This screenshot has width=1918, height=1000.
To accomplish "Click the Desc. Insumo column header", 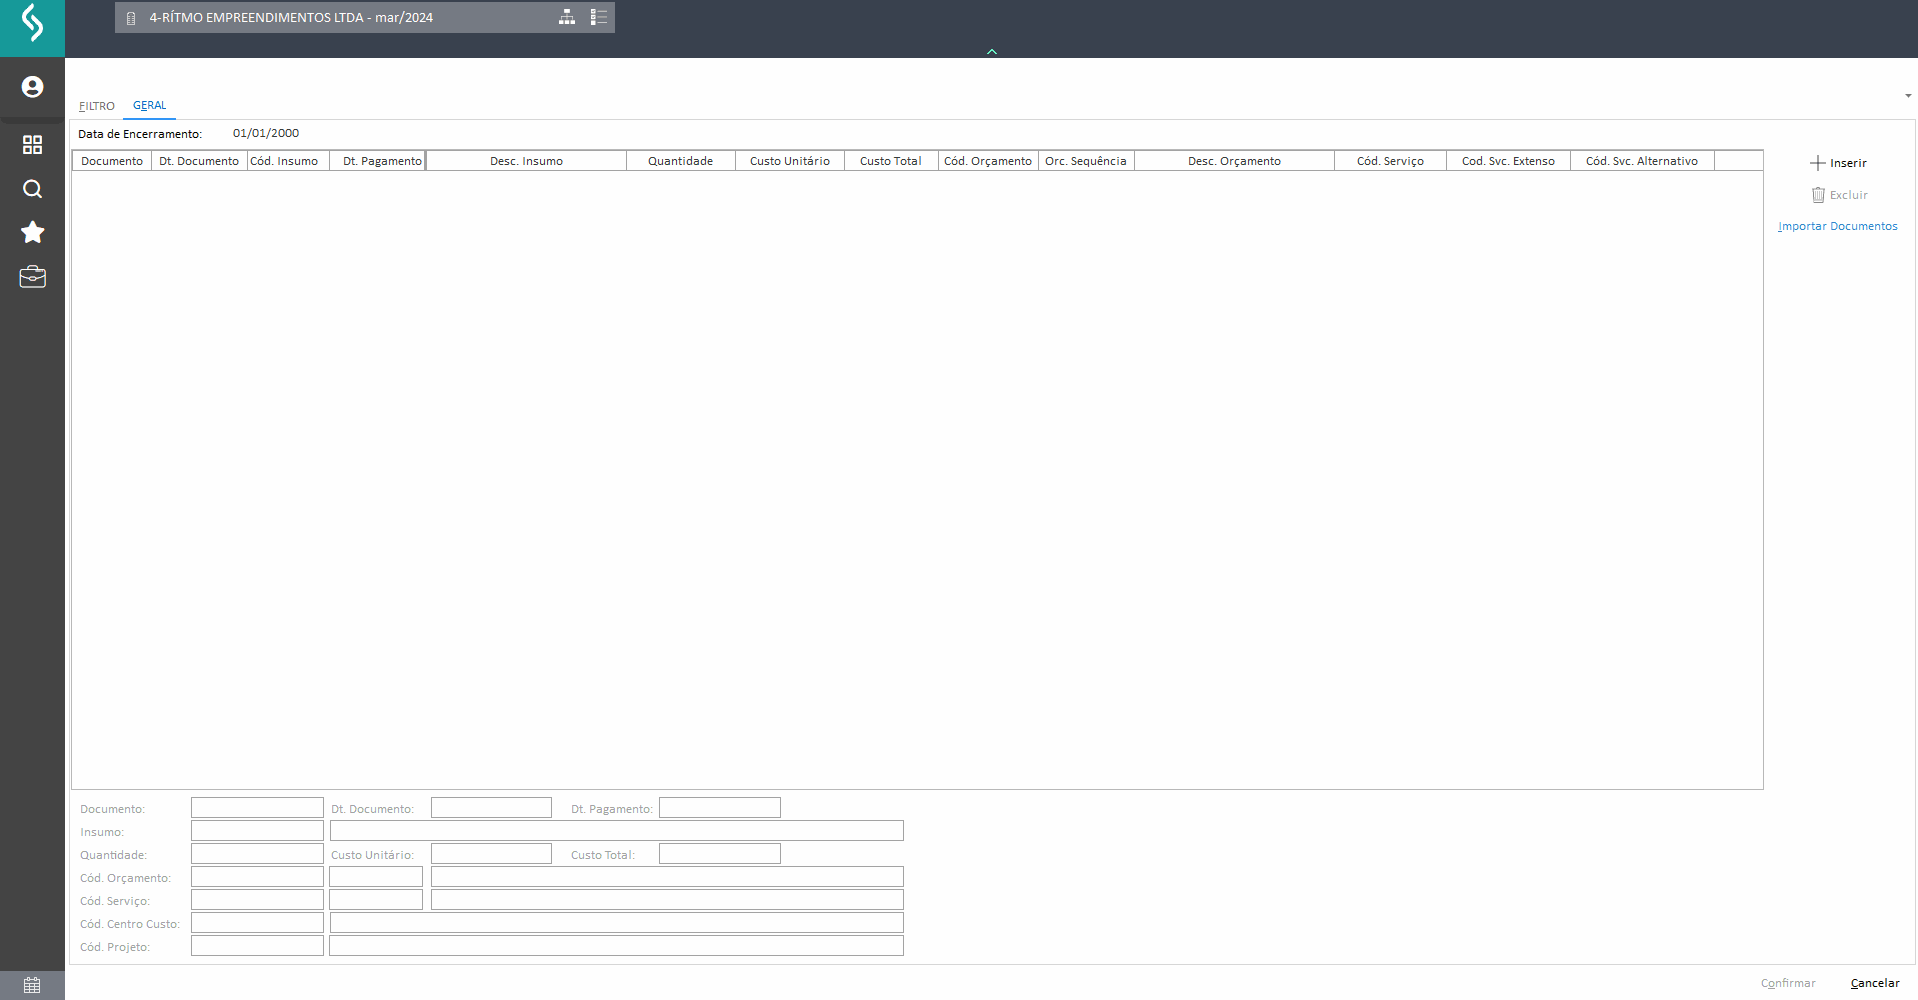I will point(526,161).
